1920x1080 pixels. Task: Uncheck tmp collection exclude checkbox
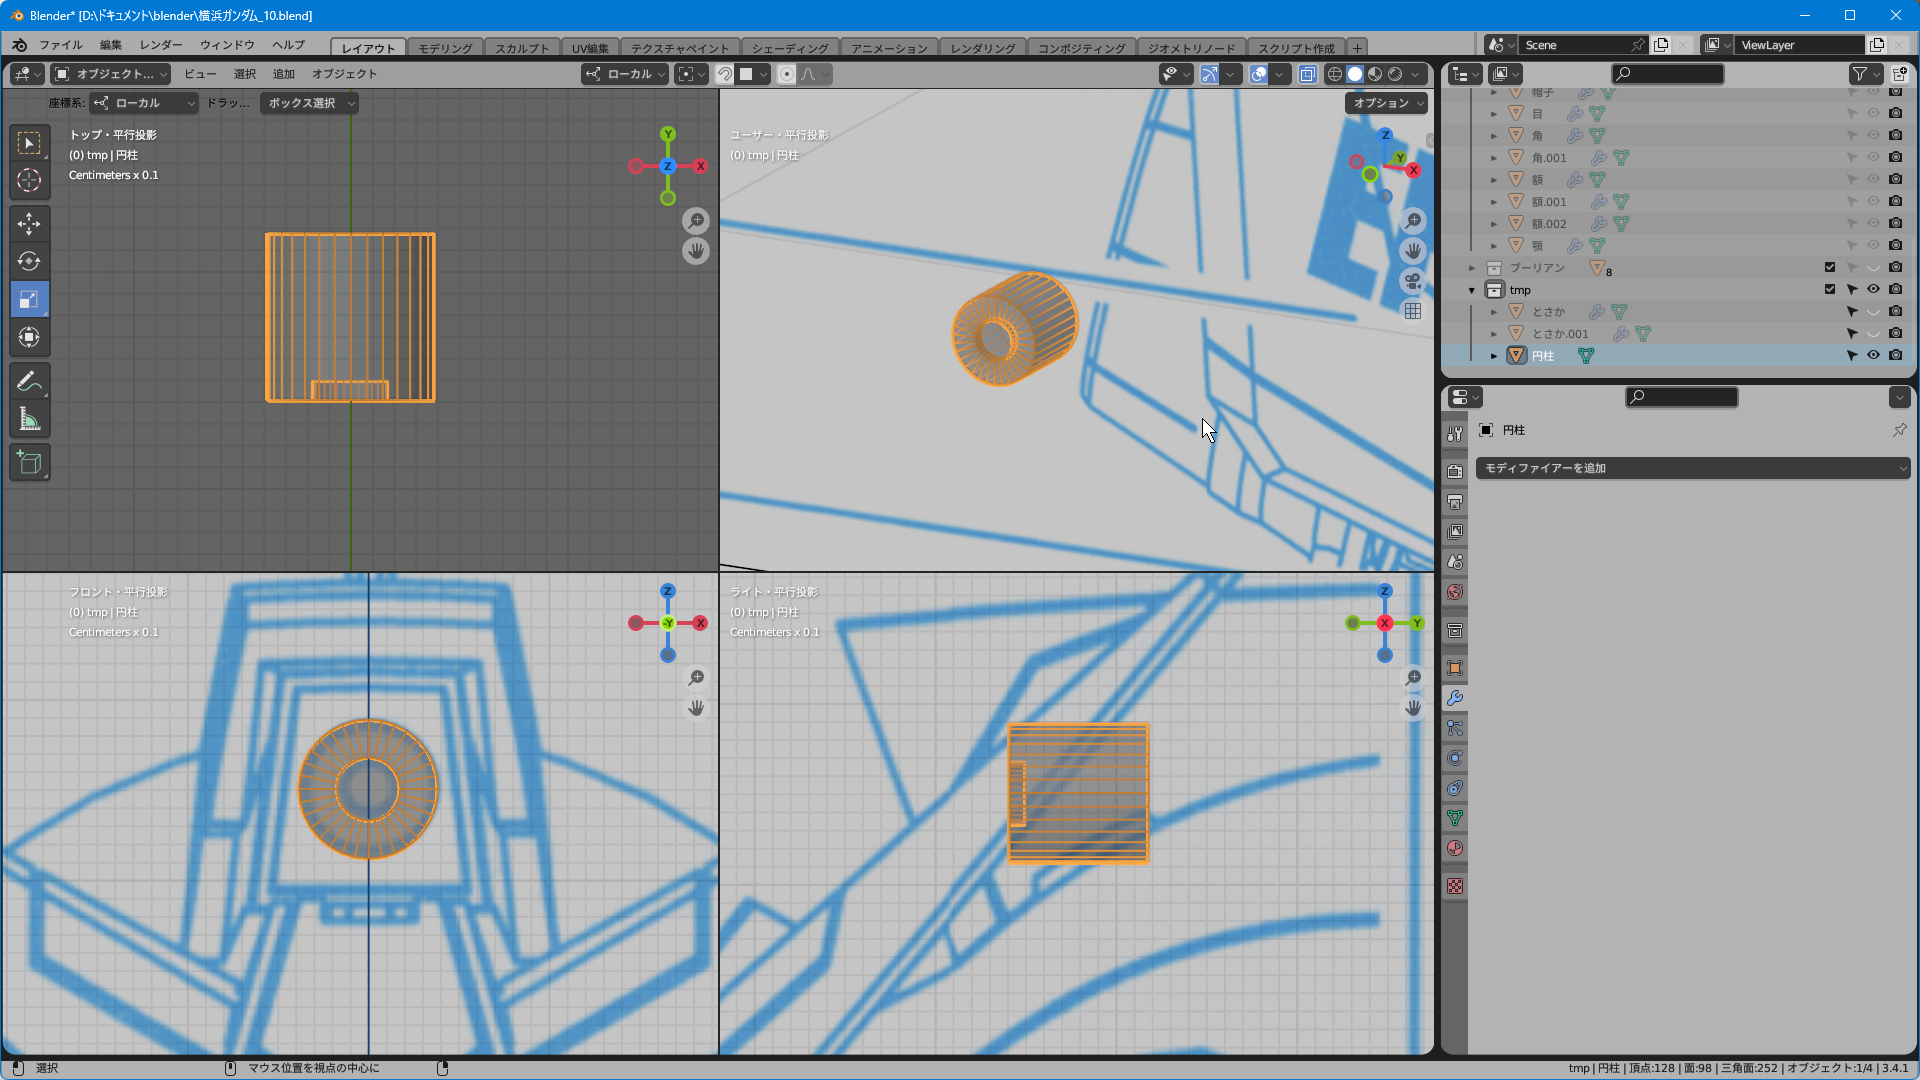[x=1829, y=289]
